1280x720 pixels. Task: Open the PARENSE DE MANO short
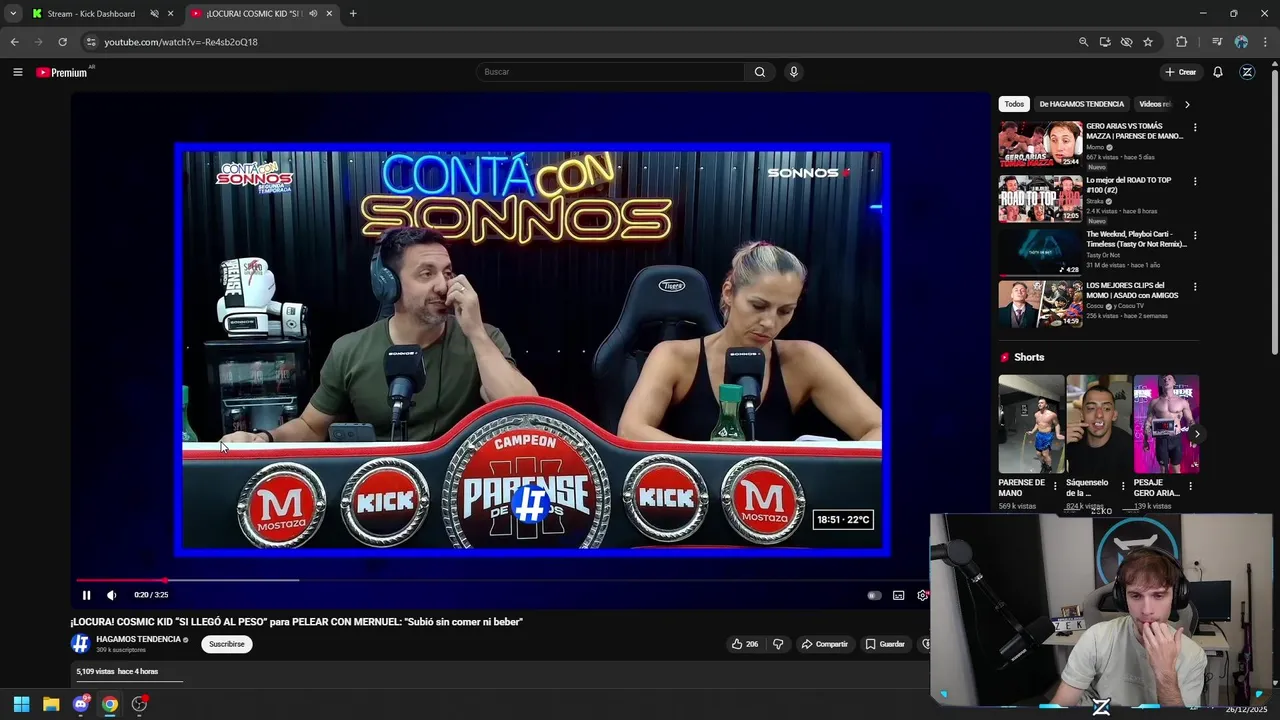pos(1031,424)
